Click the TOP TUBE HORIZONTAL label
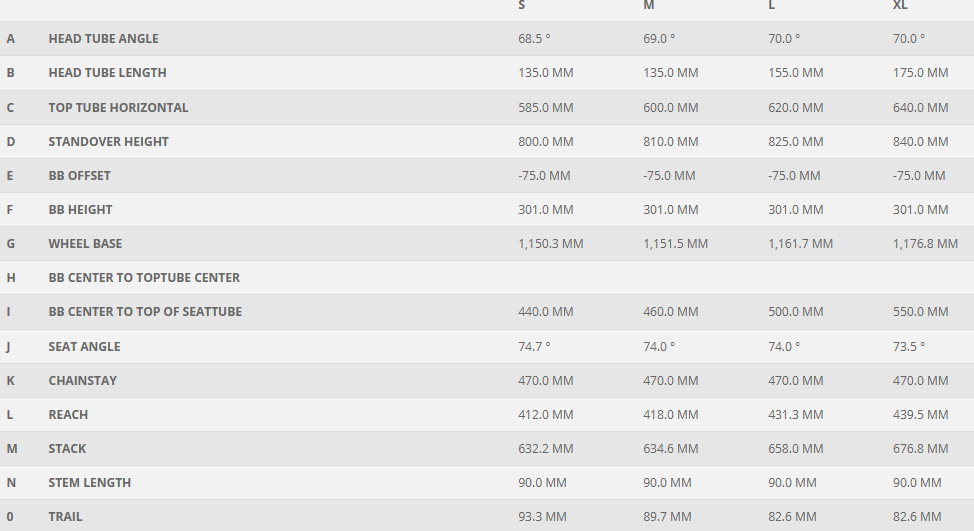 118,107
